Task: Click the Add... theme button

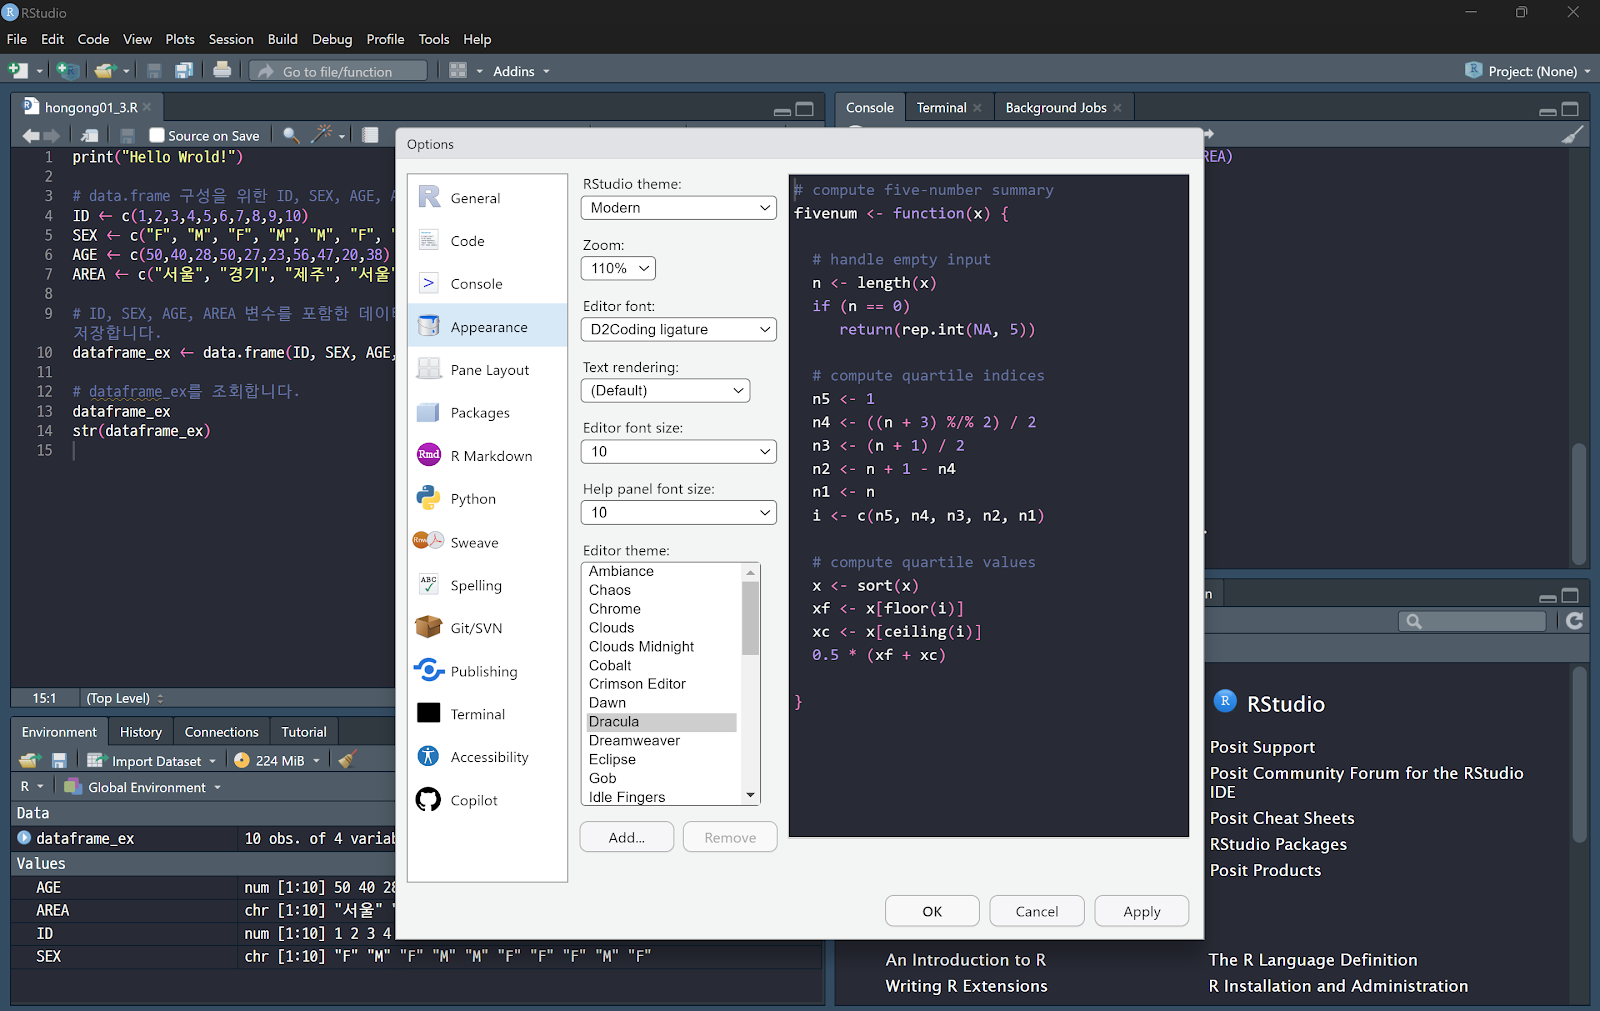Action: (x=627, y=837)
